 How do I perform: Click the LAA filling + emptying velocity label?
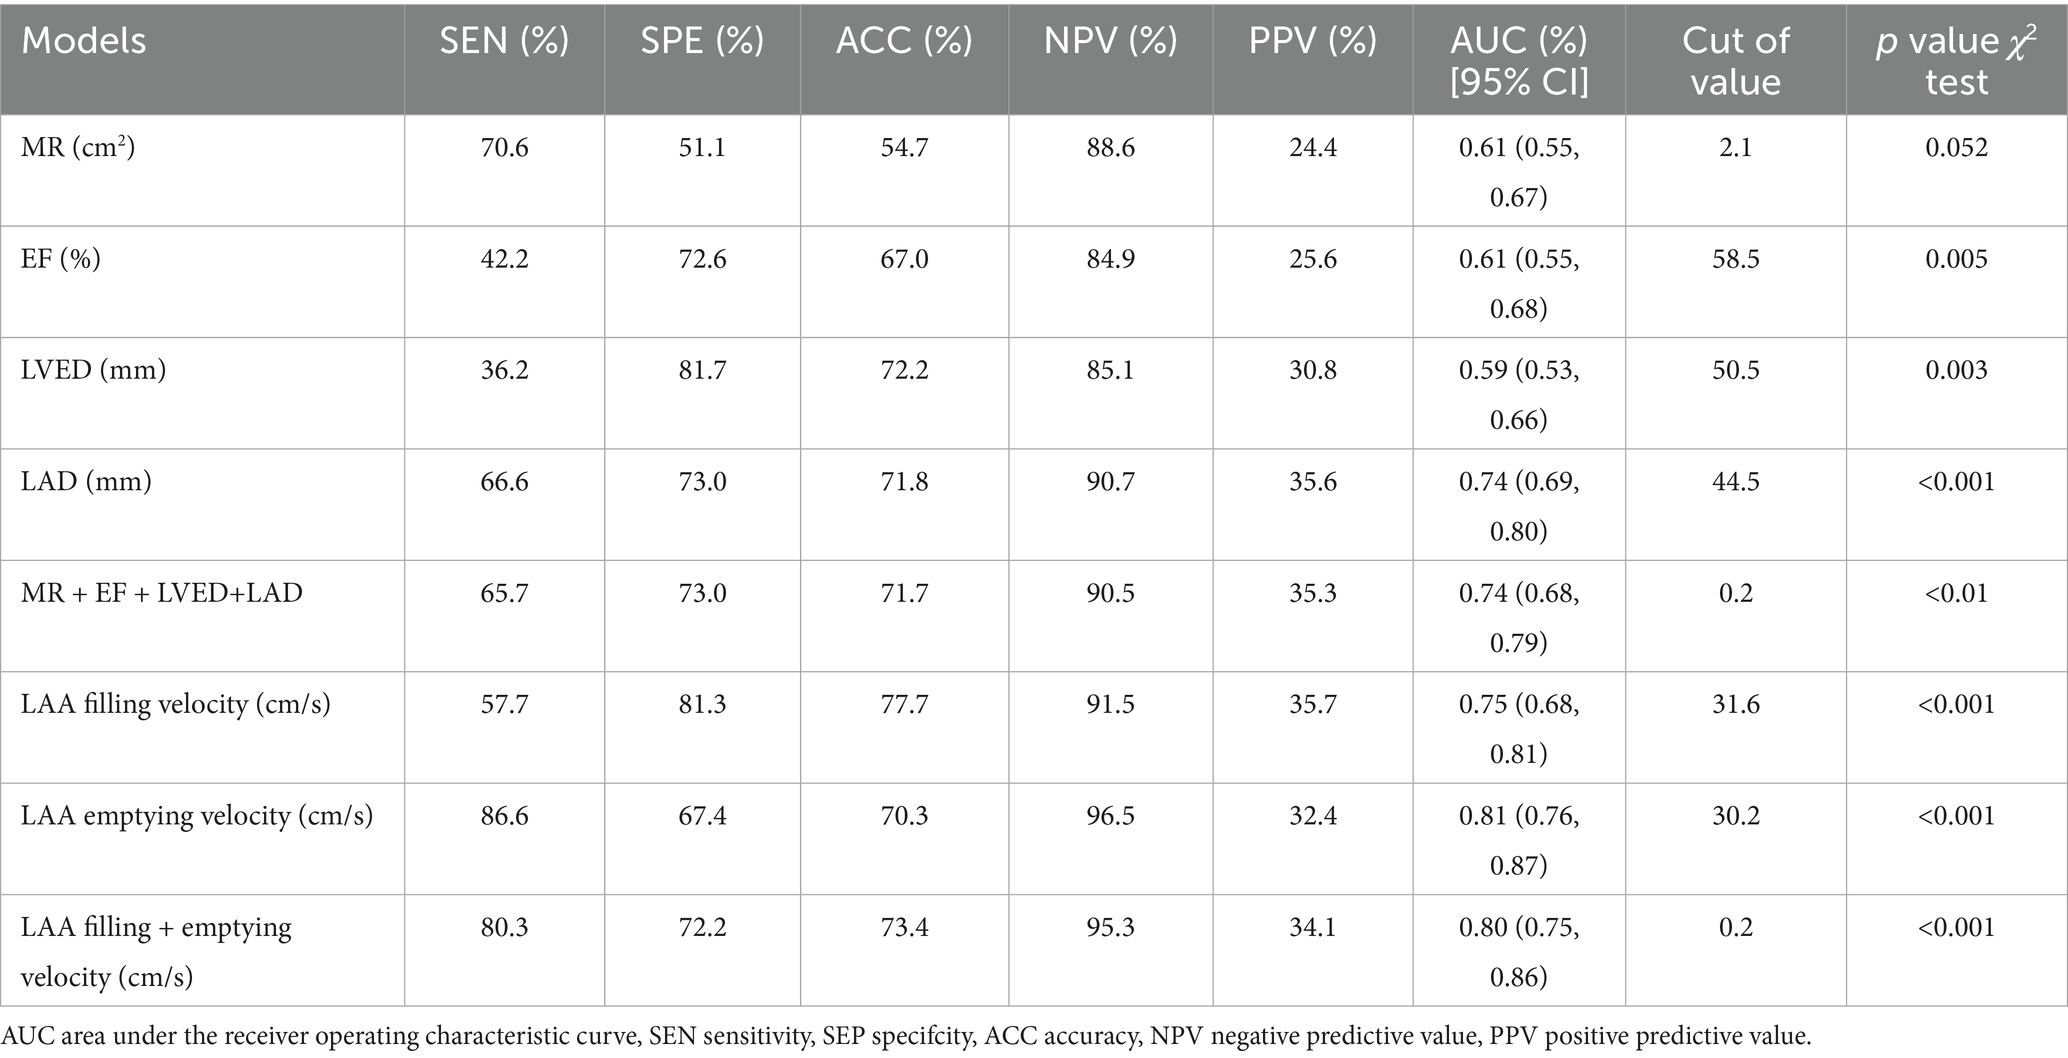[156, 951]
